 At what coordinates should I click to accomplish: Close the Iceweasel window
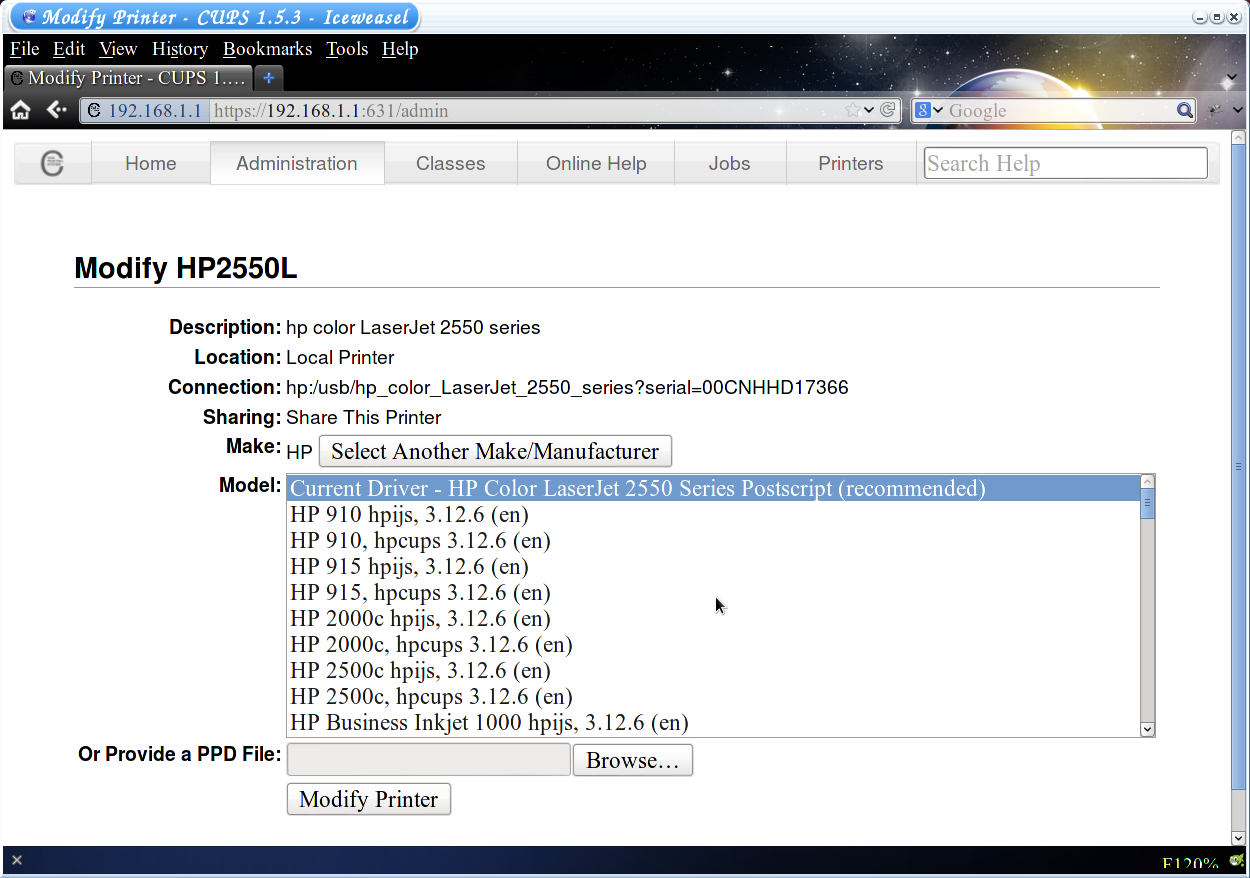point(1234,17)
